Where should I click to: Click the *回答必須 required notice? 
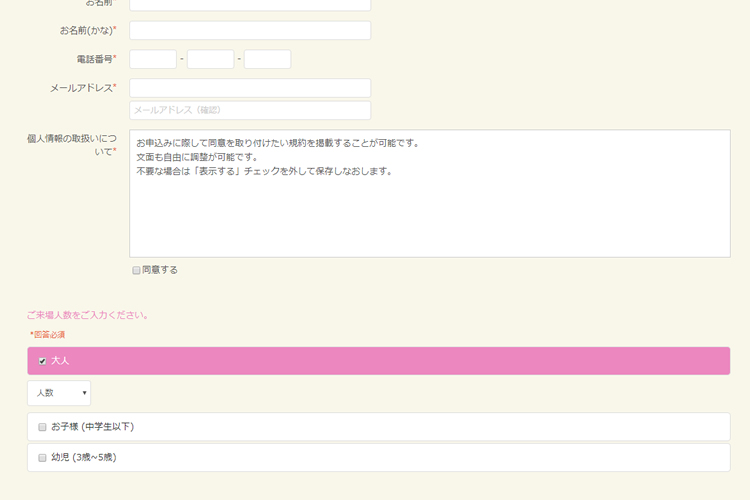47,335
